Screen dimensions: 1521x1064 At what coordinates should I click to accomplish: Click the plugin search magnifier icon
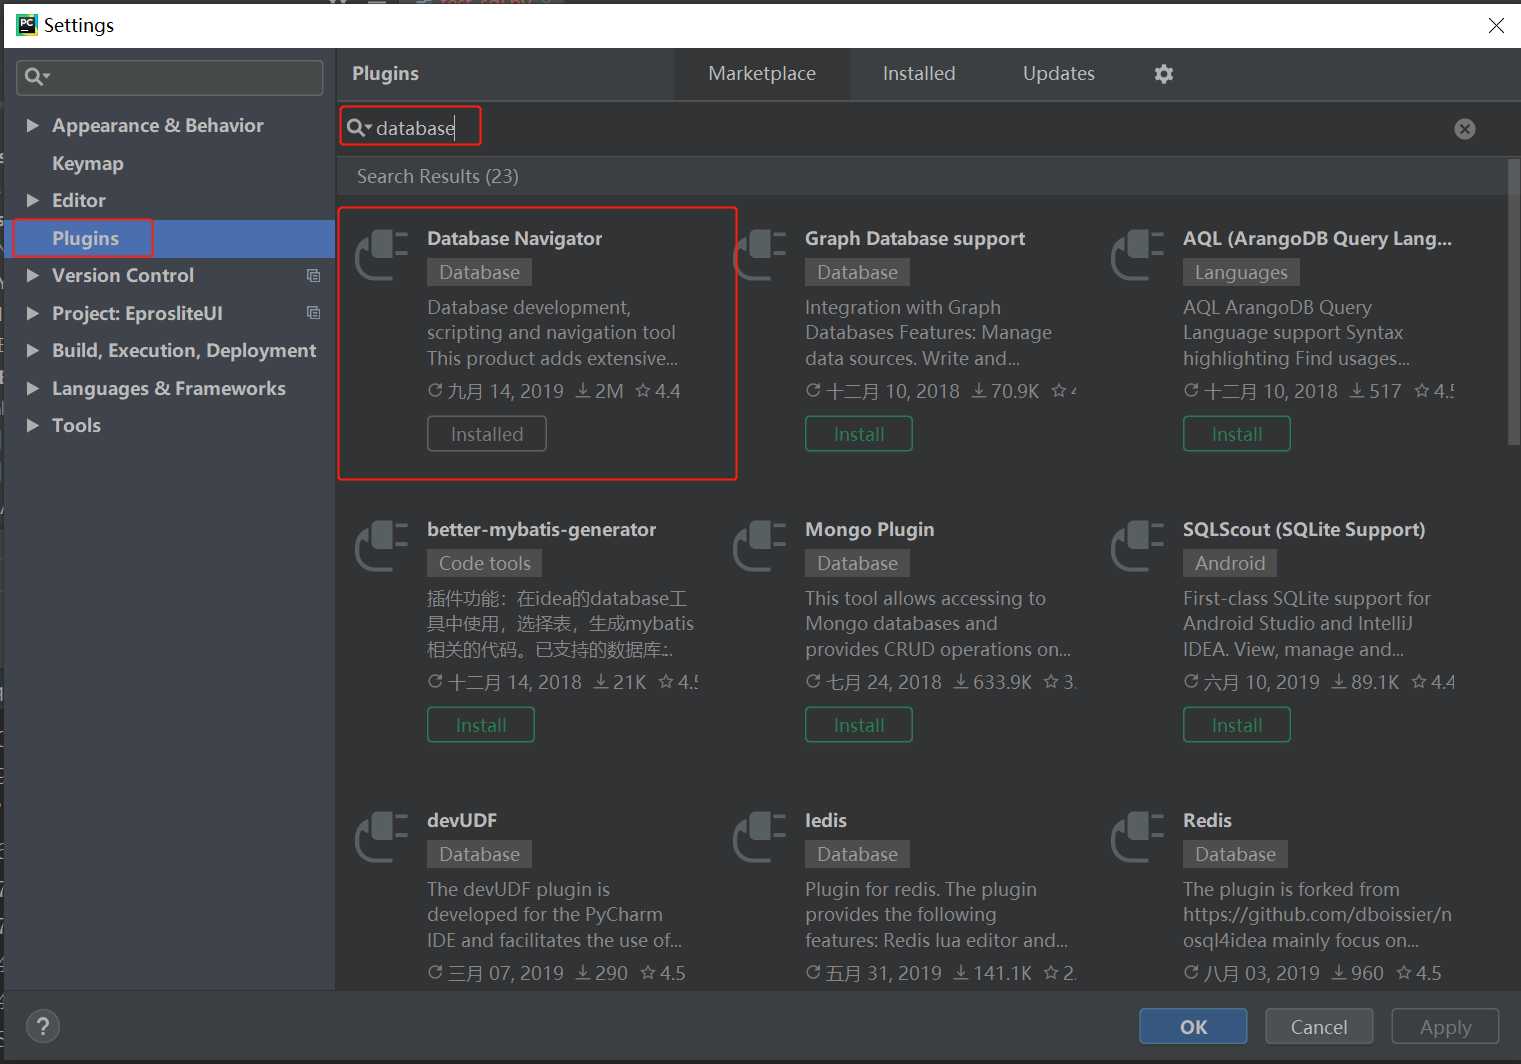[356, 128]
